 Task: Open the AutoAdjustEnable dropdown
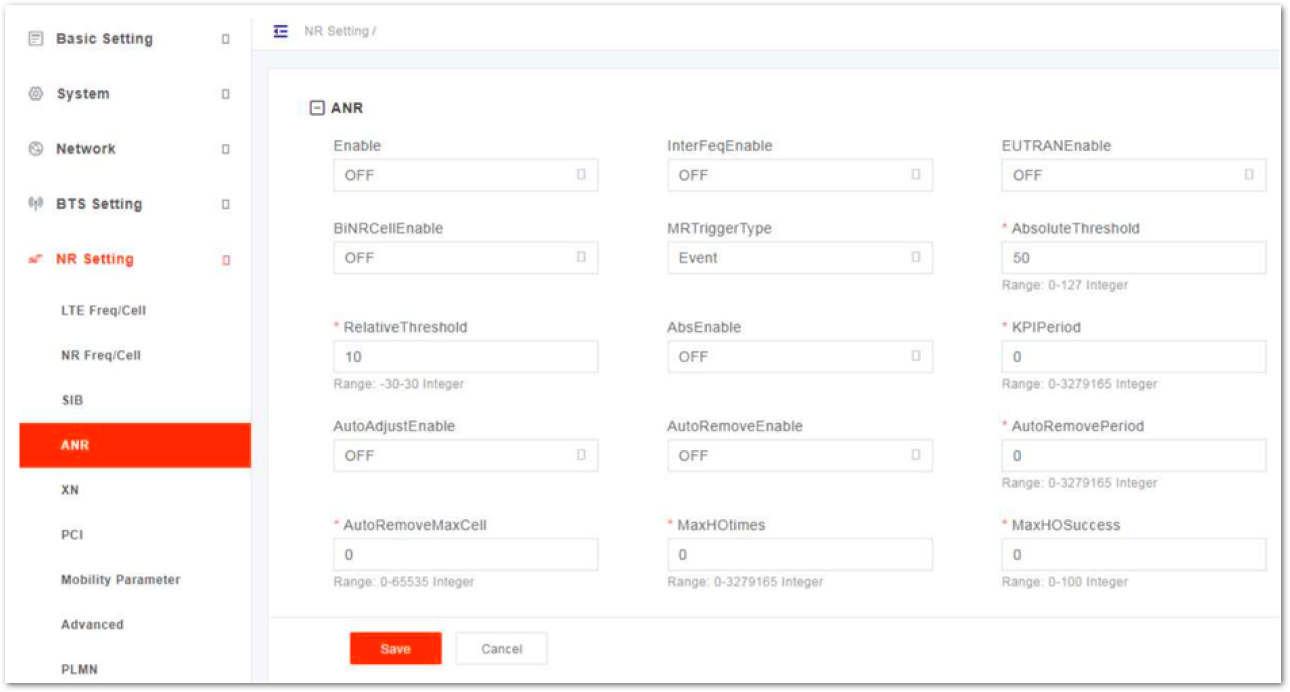[466, 456]
